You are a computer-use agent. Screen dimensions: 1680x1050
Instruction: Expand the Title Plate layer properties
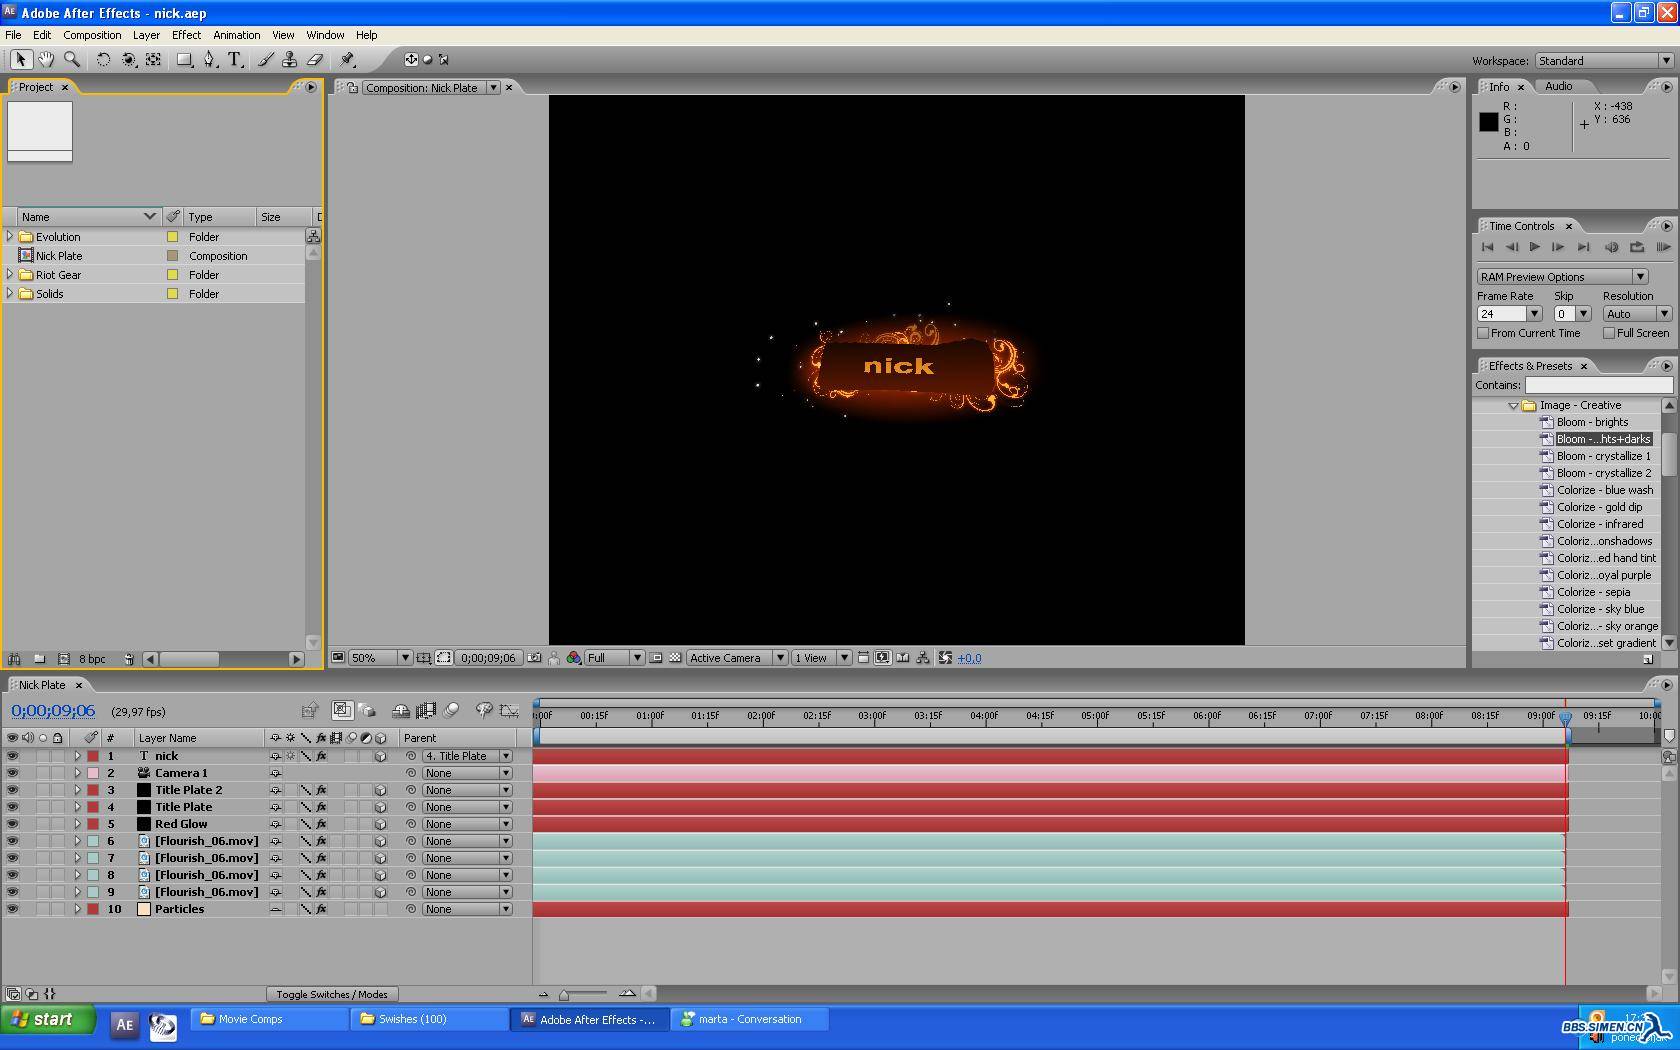(77, 807)
